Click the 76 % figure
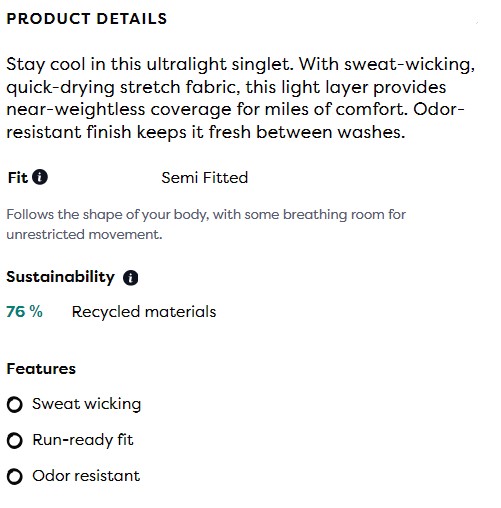The height and width of the screenshot is (508, 501). [24, 312]
